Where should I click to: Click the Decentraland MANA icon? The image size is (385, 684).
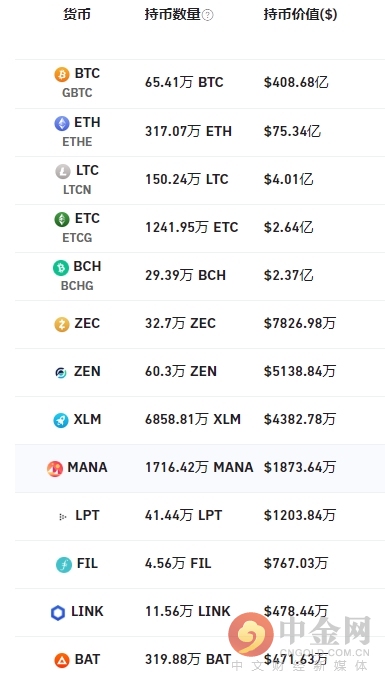click(55, 469)
